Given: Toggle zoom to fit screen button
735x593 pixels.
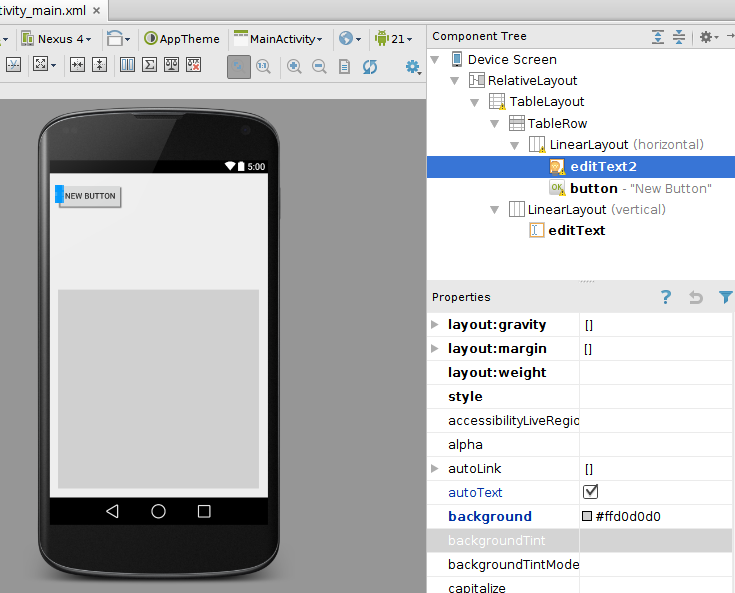Looking at the screenshot, I should pyautogui.click(x=239, y=67).
